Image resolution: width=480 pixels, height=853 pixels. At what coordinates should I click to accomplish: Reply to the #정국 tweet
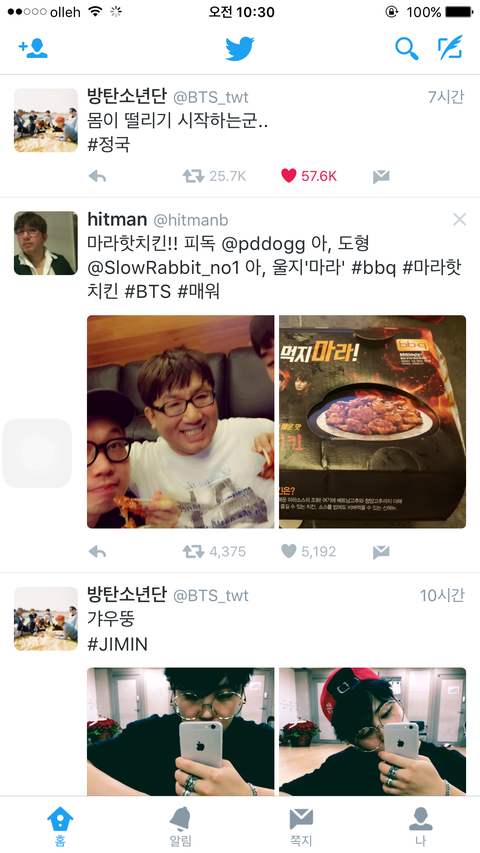(x=97, y=176)
